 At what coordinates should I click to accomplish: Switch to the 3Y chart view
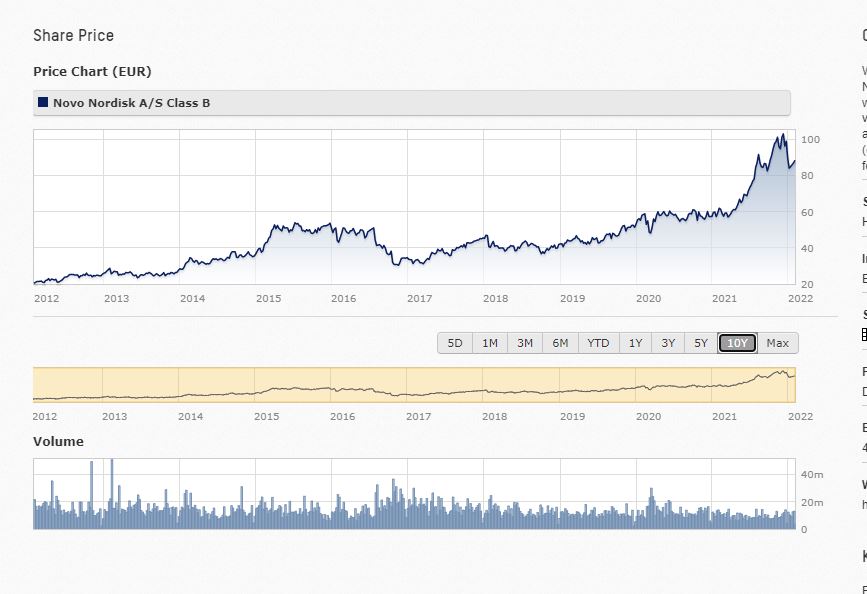(668, 343)
